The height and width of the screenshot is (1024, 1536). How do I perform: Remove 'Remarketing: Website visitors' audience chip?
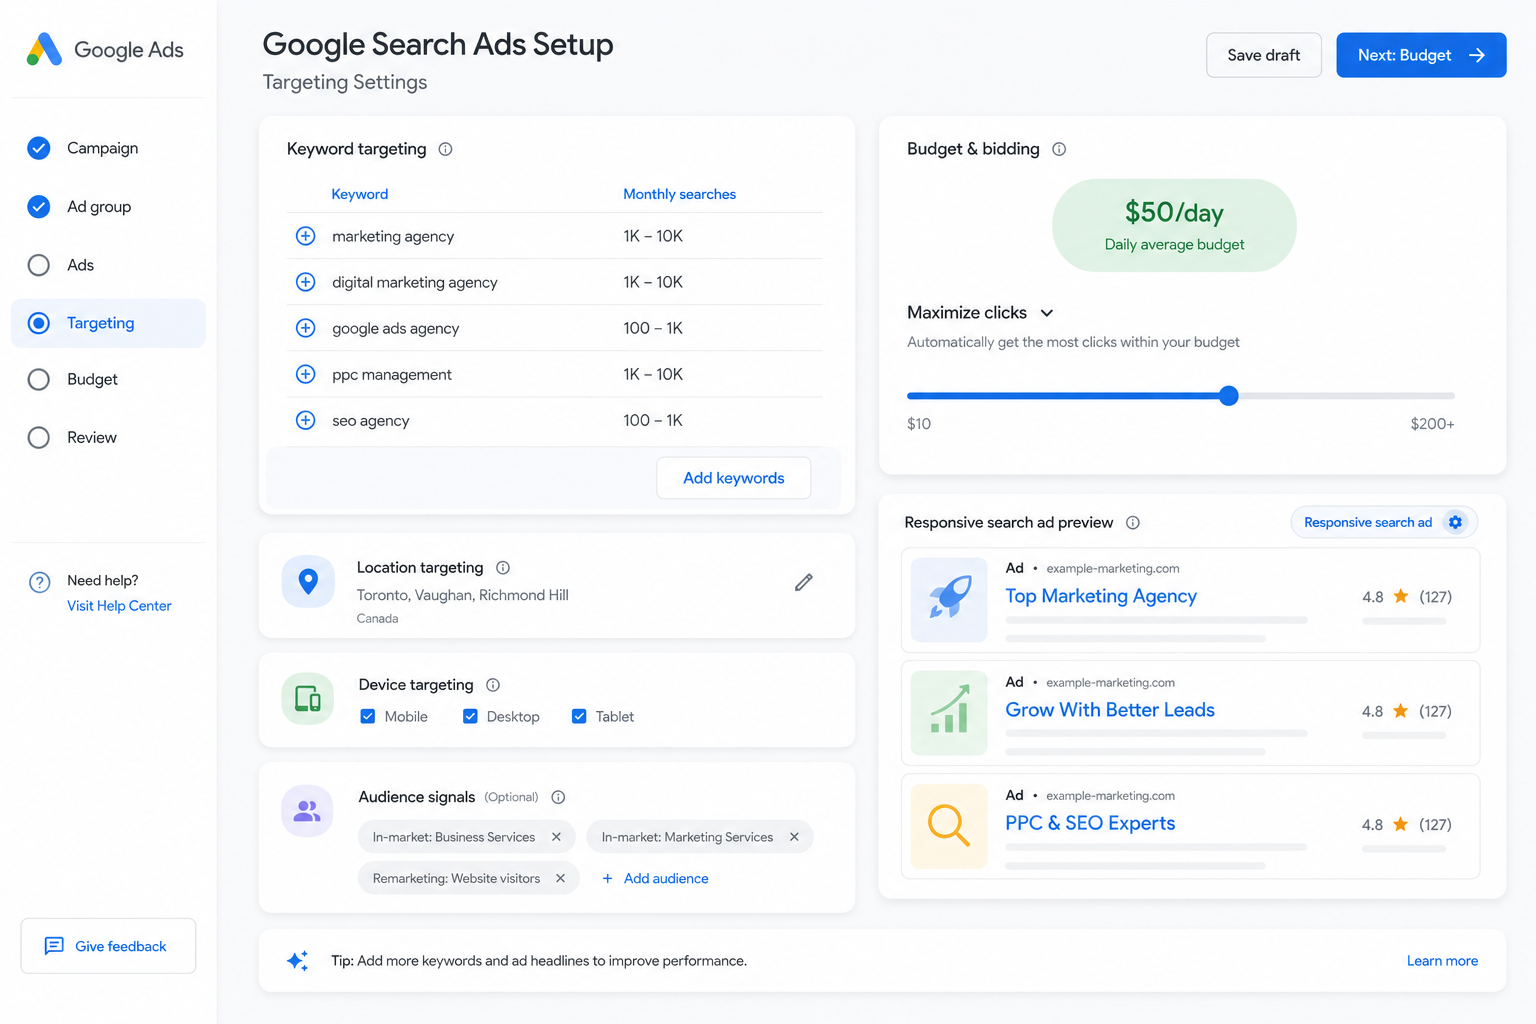click(x=560, y=878)
